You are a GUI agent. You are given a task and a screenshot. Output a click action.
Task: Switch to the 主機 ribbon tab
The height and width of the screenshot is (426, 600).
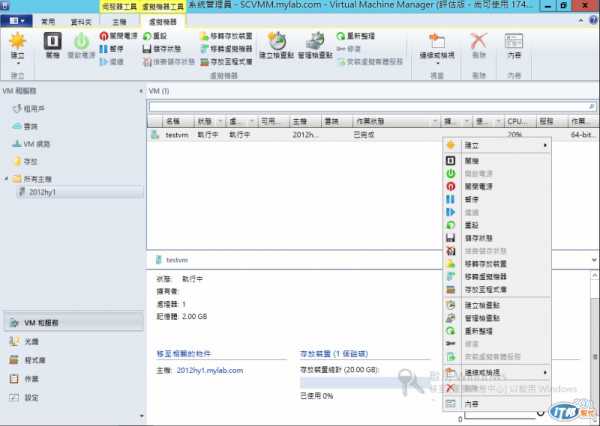point(119,22)
